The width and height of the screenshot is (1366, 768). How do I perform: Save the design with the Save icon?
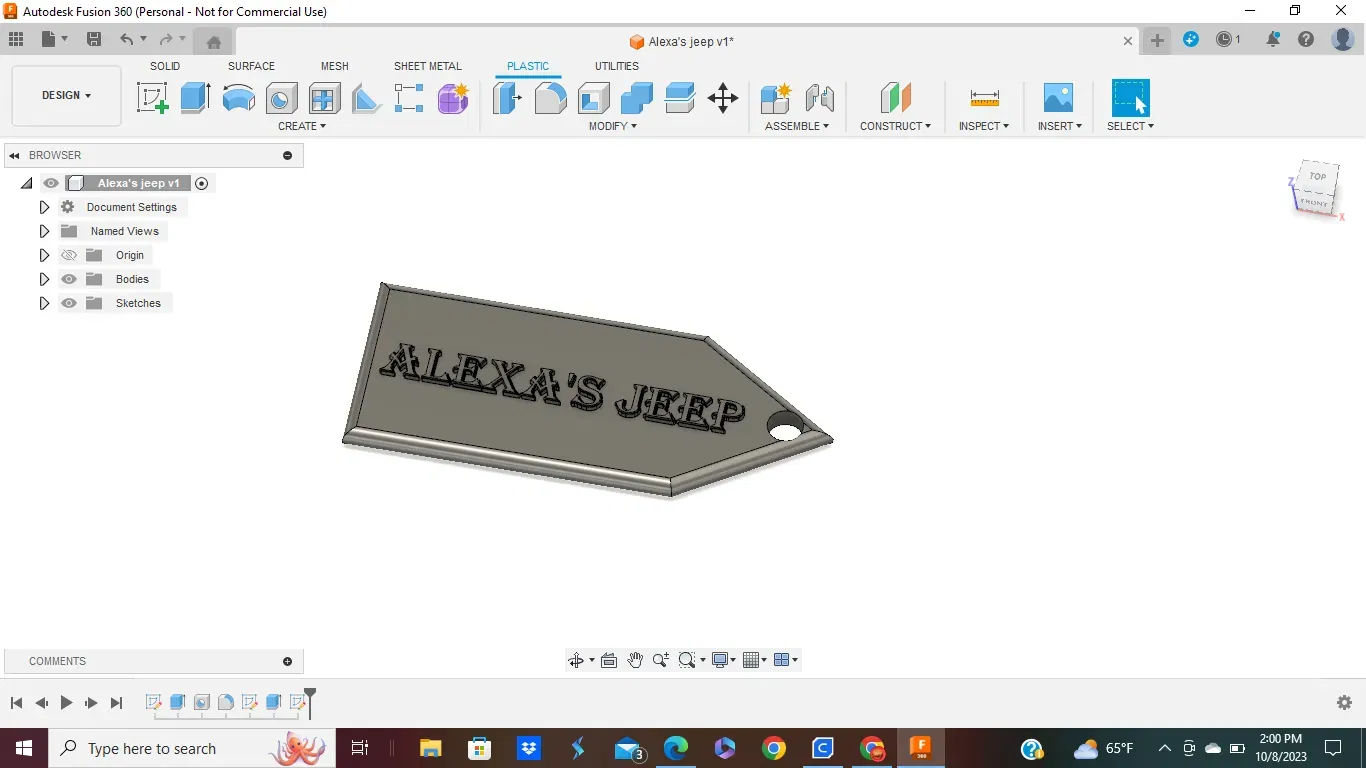[x=94, y=40]
